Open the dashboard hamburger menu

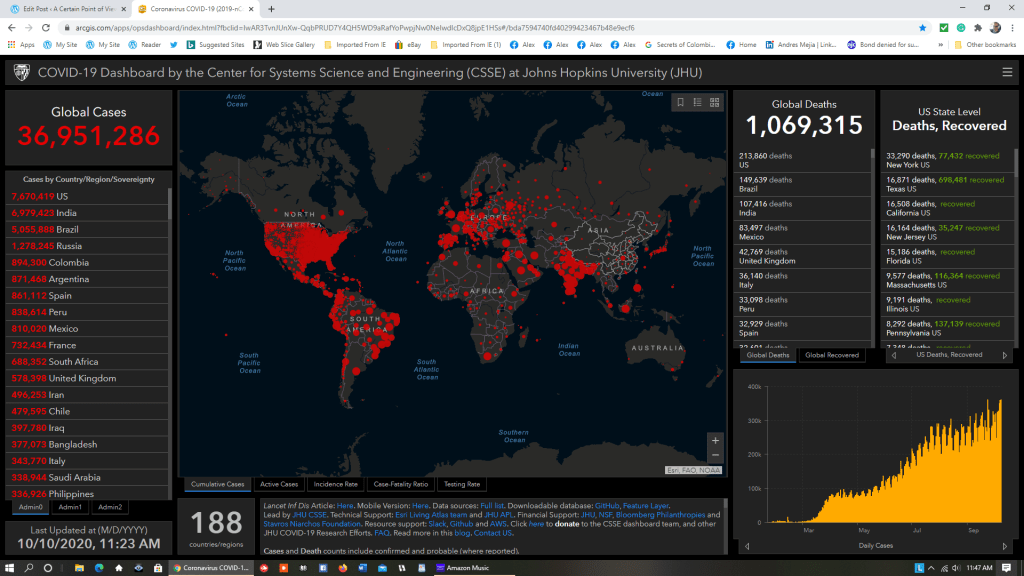[1007, 72]
